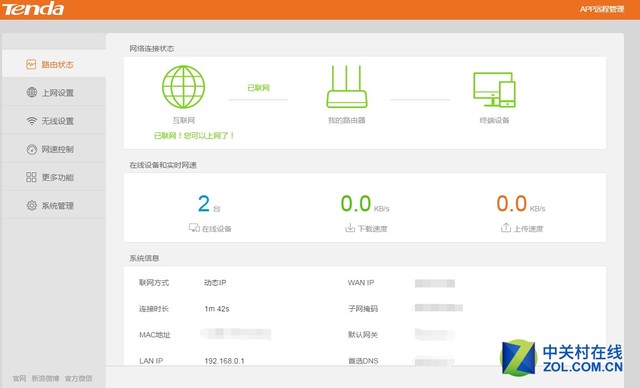Viewport: 640px width, 388px height.
Task: Open 系统管理 menu item
Action: click(54, 205)
